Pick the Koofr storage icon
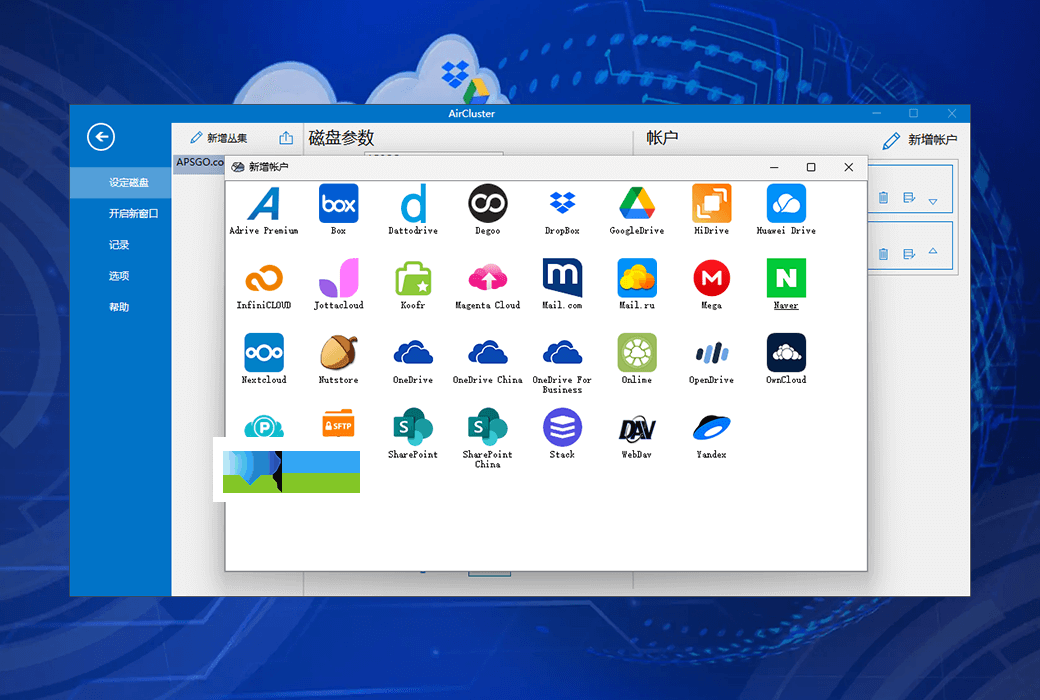This screenshot has height=700, width=1040. pos(413,285)
